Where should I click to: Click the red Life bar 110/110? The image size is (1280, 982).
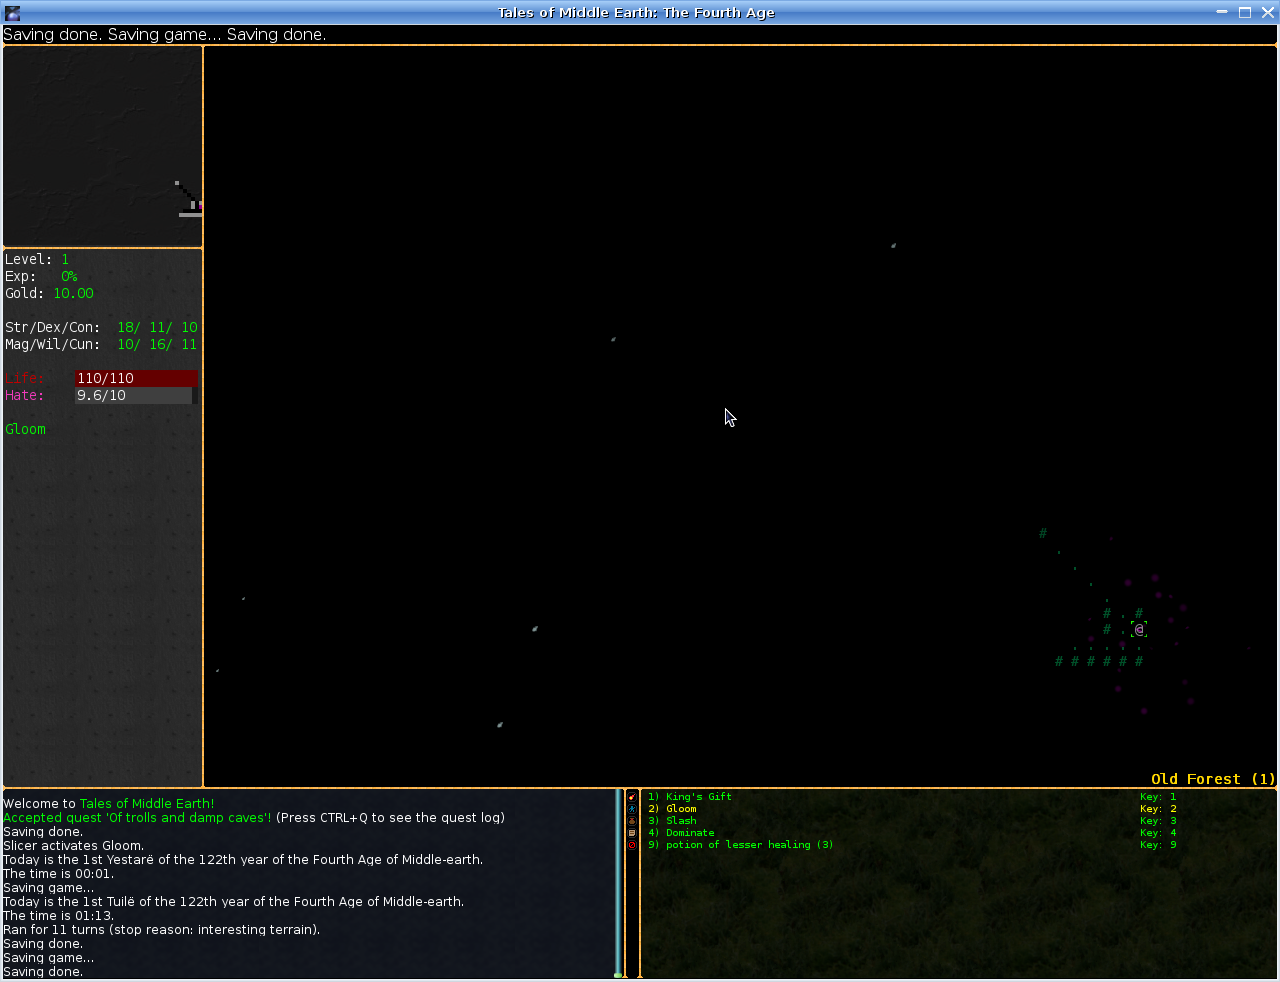(136, 378)
